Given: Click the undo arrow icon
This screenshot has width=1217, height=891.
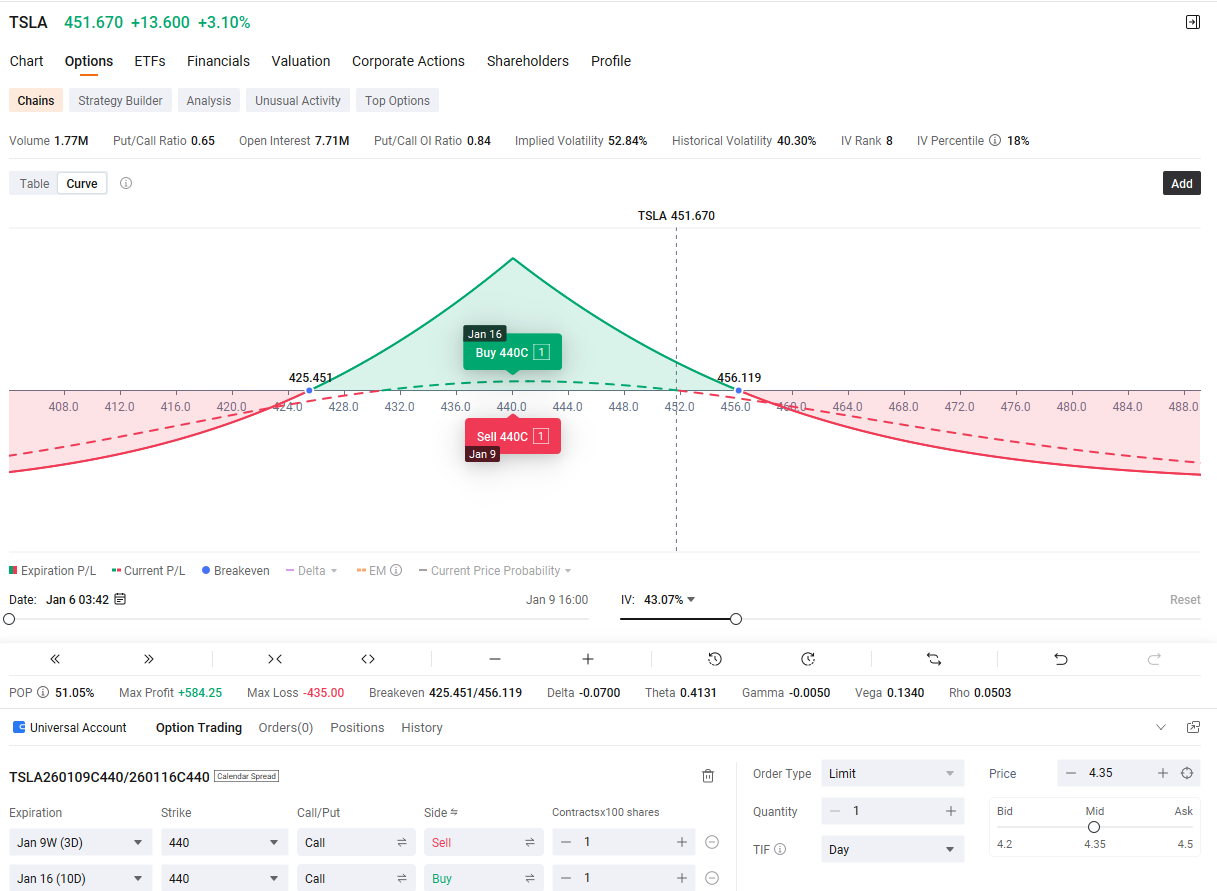Looking at the screenshot, I should click(x=1061, y=659).
